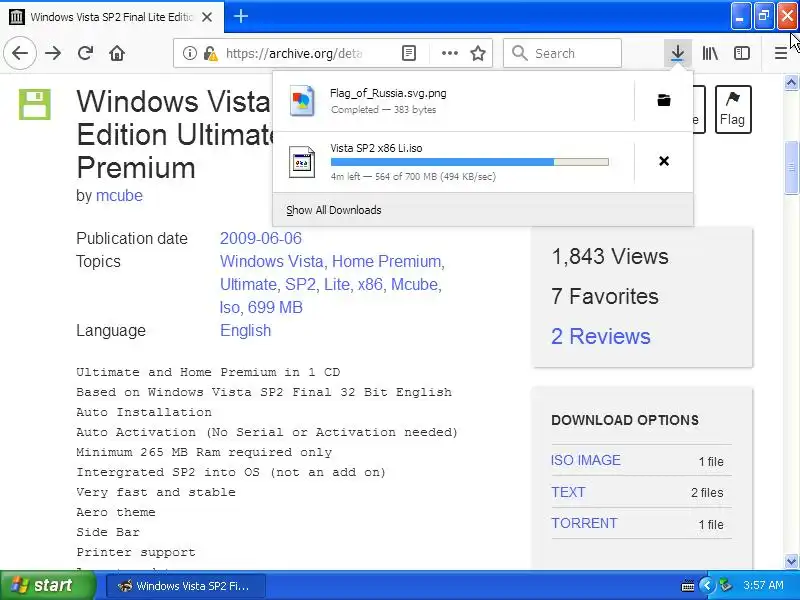This screenshot has height=600, width=800.
Task: Open the page actions three-dot menu
Action: 449,53
